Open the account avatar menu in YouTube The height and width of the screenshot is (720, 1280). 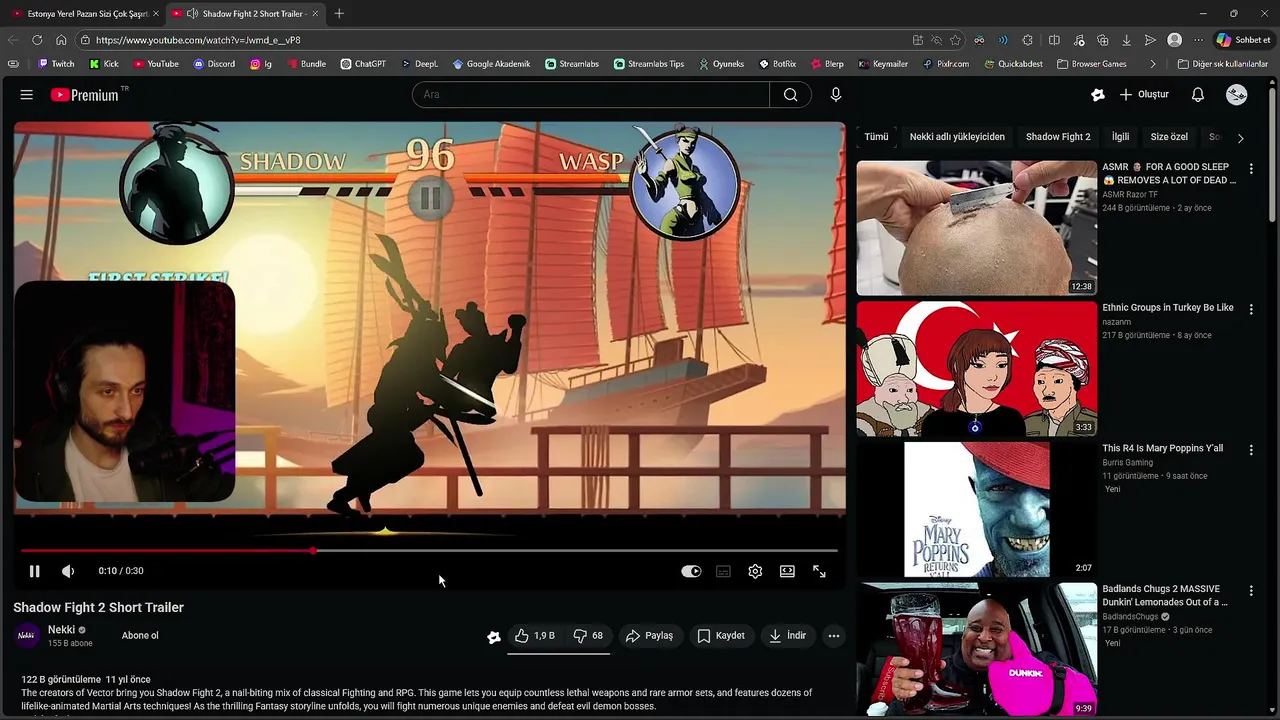pyautogui.click(x=1237, y=95)
